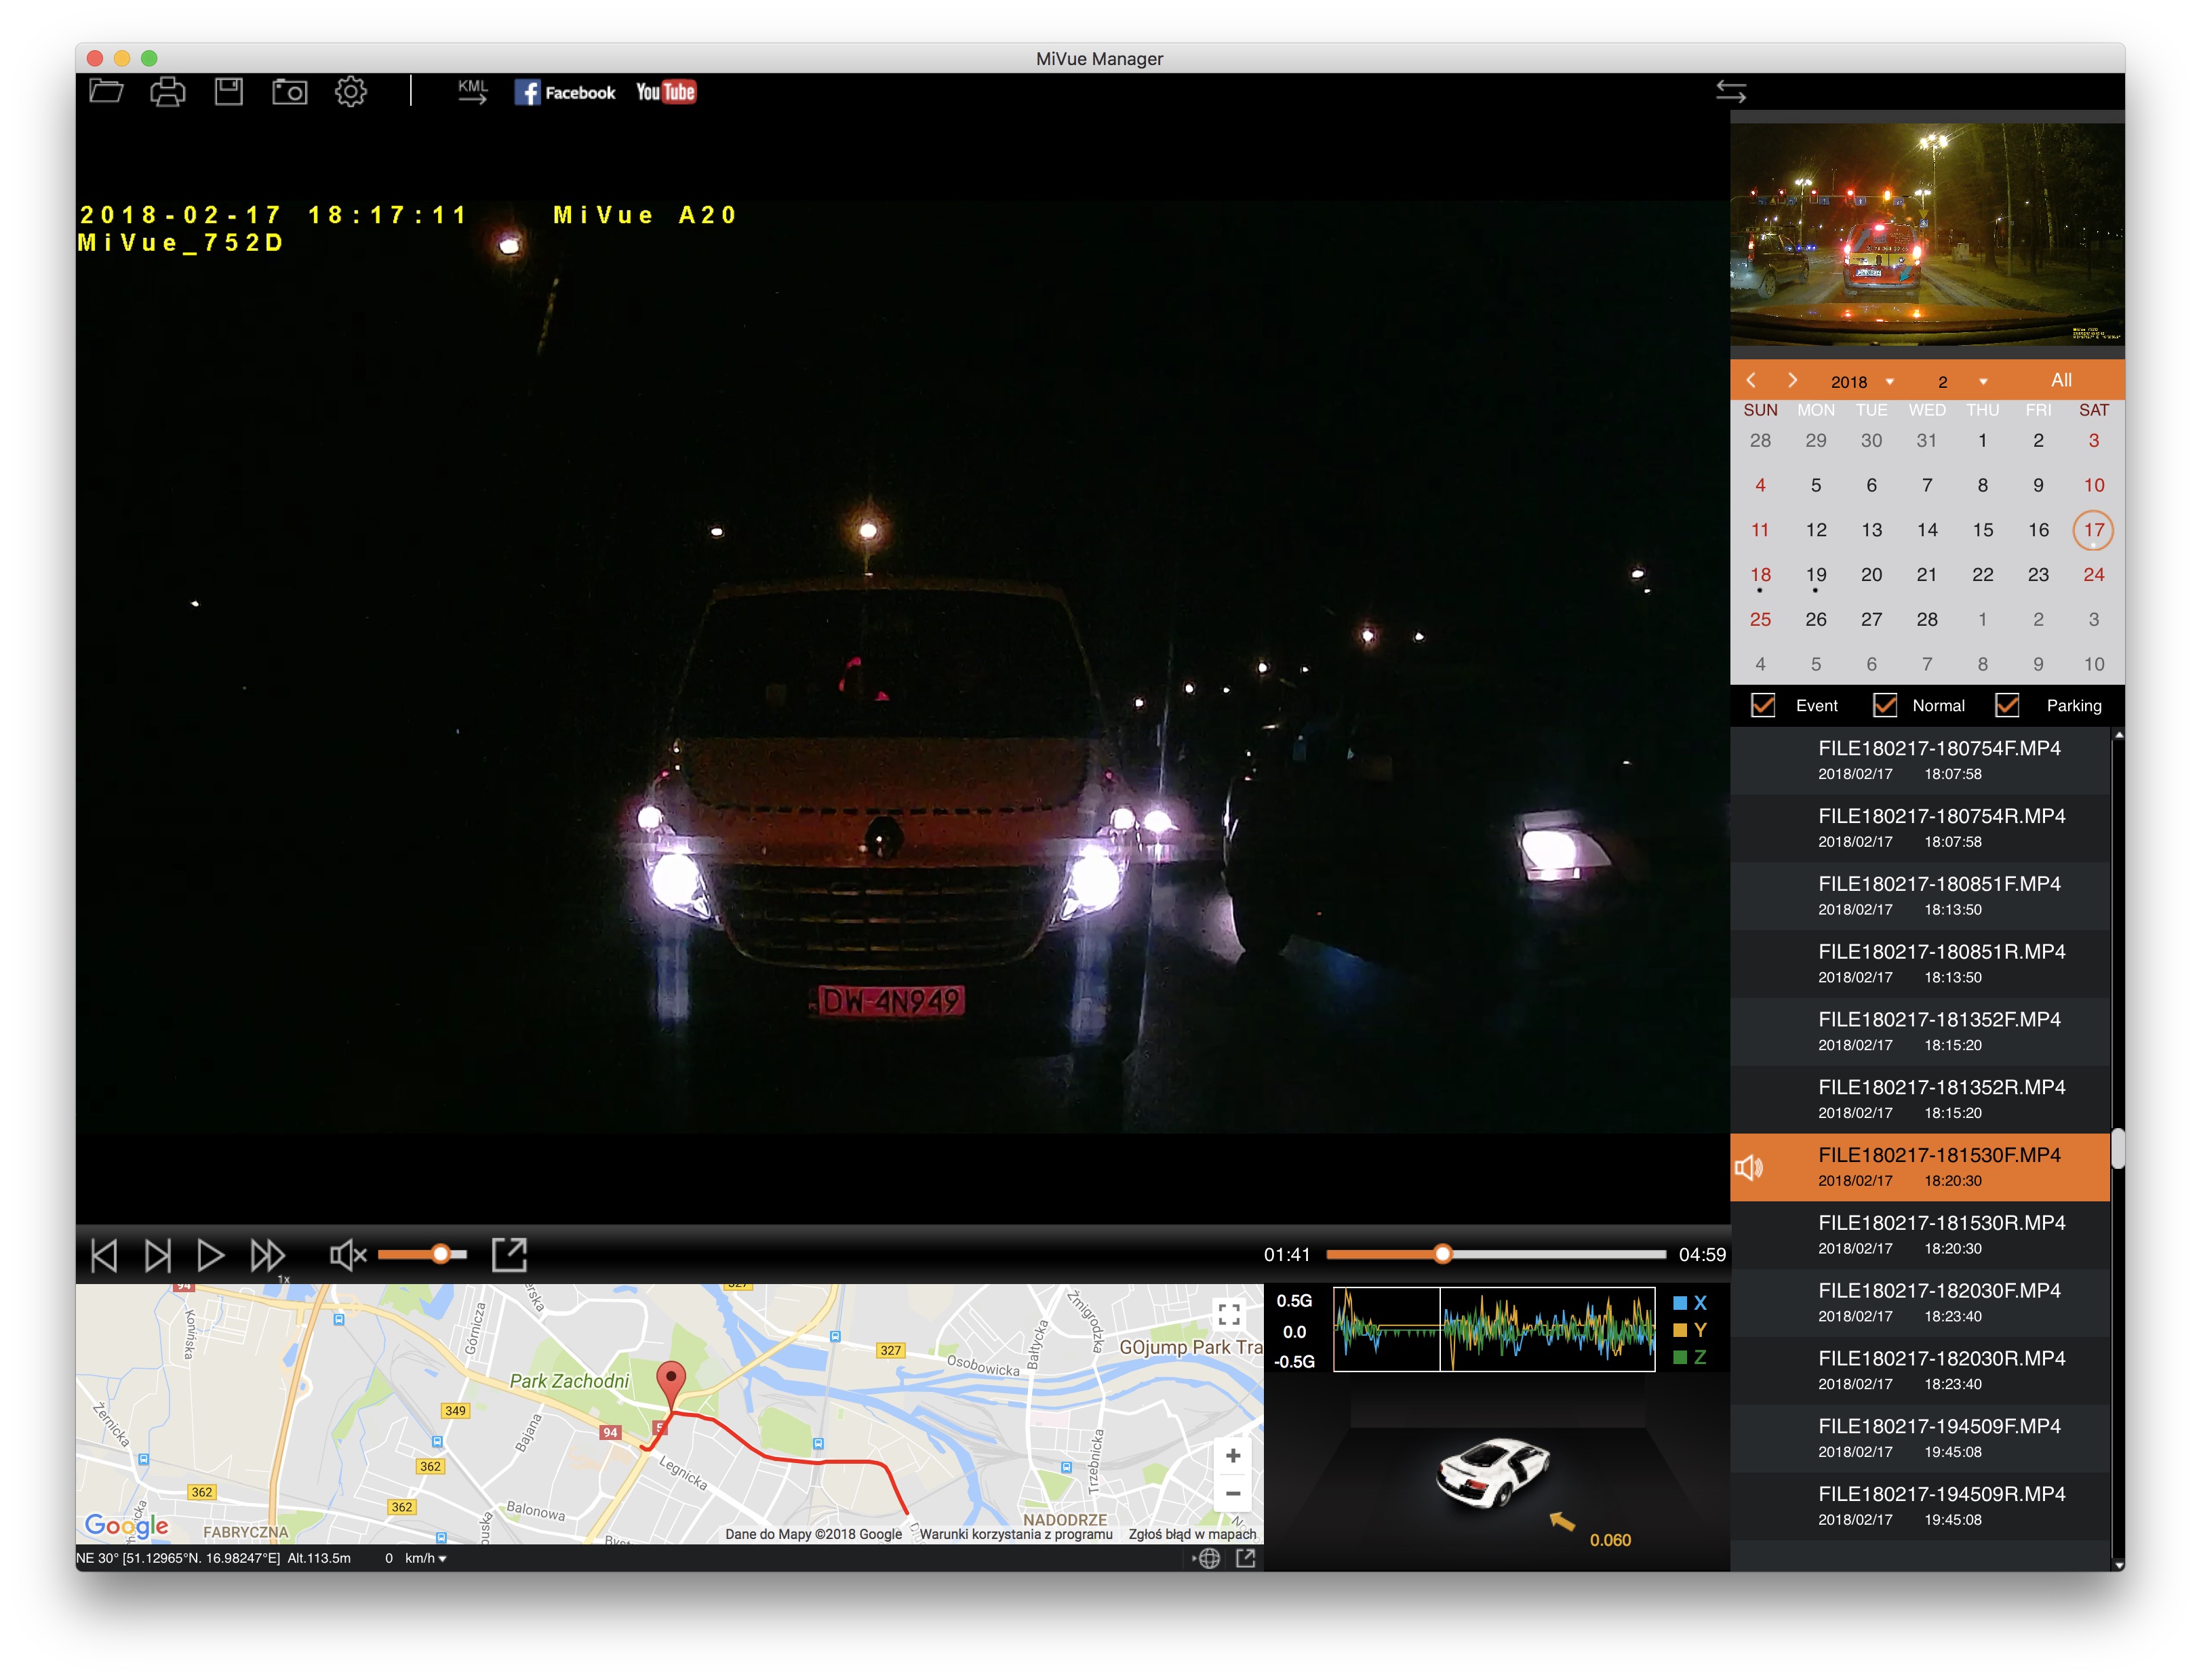Open settings gear icon
This screenshot has width=2201, height=1680.
(x=351, y=92)
